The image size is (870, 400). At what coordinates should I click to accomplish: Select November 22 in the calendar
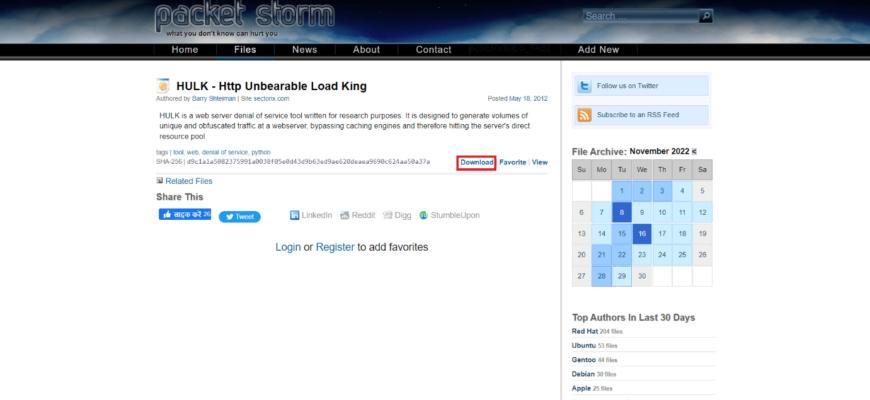[622, 255]
